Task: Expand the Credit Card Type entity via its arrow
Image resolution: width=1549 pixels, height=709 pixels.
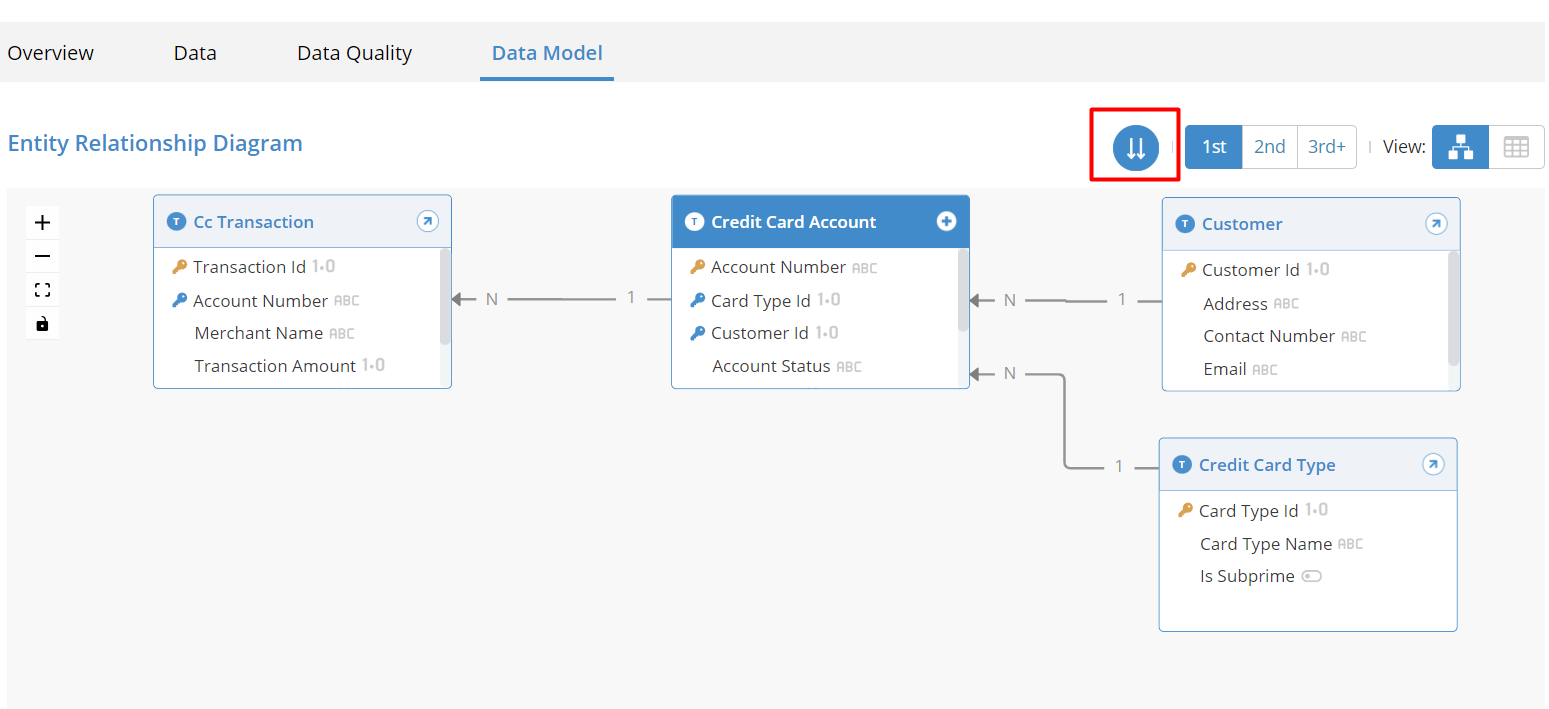Action: (1433, 464)
